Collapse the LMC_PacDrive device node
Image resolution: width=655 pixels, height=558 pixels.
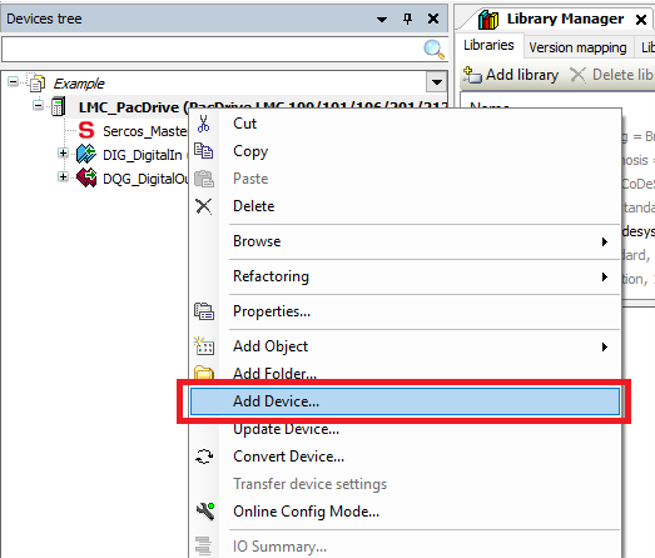[x=39, y=106]
